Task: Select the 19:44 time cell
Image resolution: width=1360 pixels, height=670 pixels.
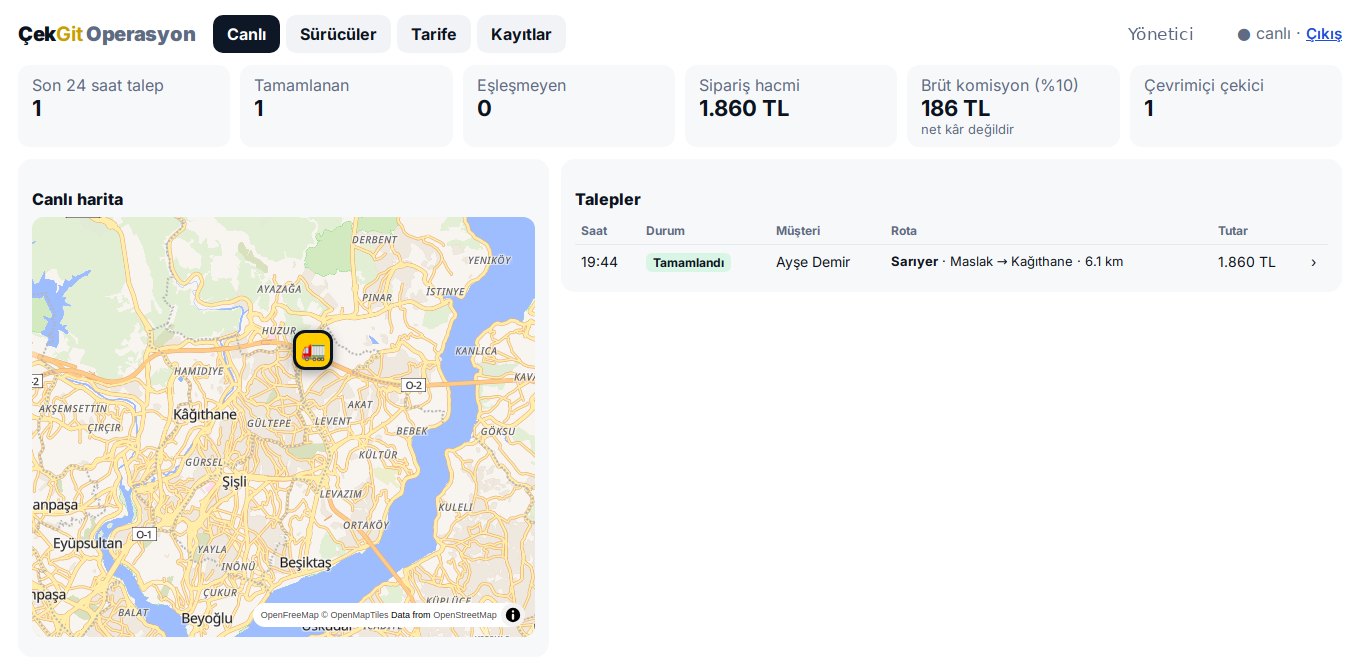Action: (x=599, y=262)
